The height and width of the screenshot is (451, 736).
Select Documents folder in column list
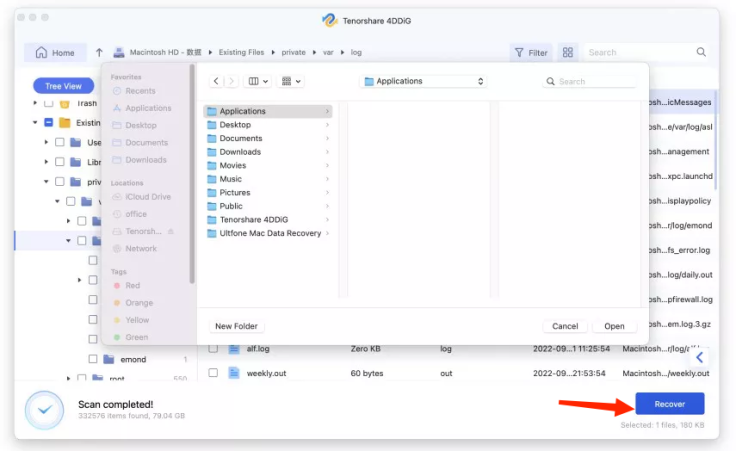pyautogui.click(x=268, y=138)
